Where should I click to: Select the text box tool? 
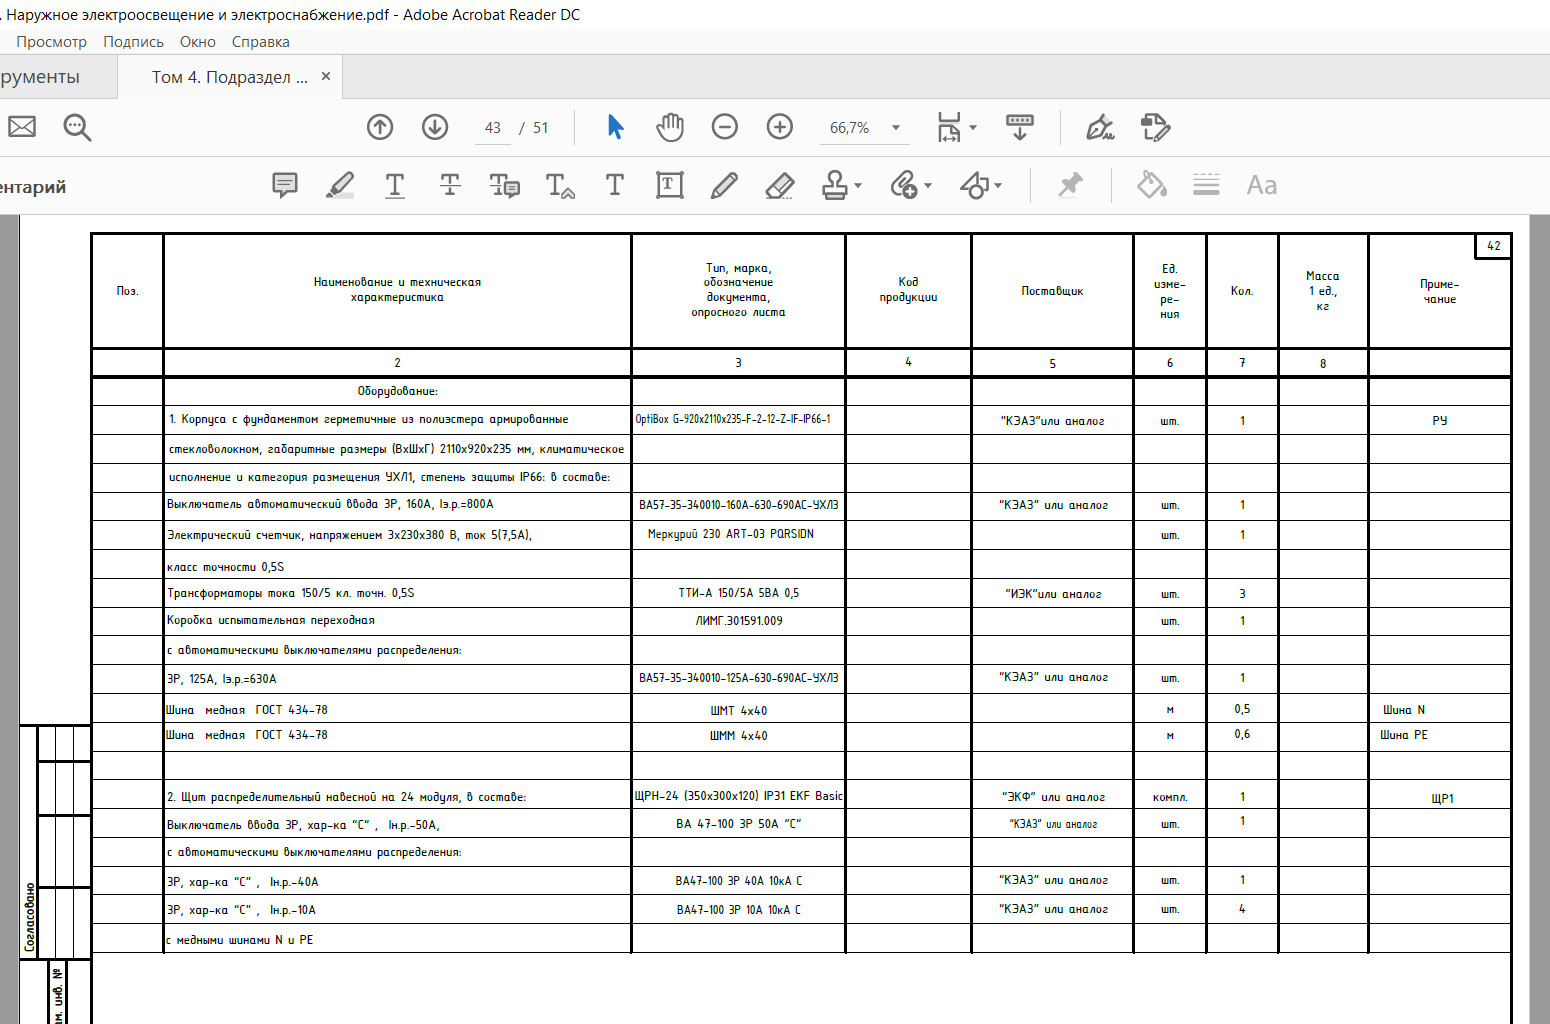click(670, 185)
